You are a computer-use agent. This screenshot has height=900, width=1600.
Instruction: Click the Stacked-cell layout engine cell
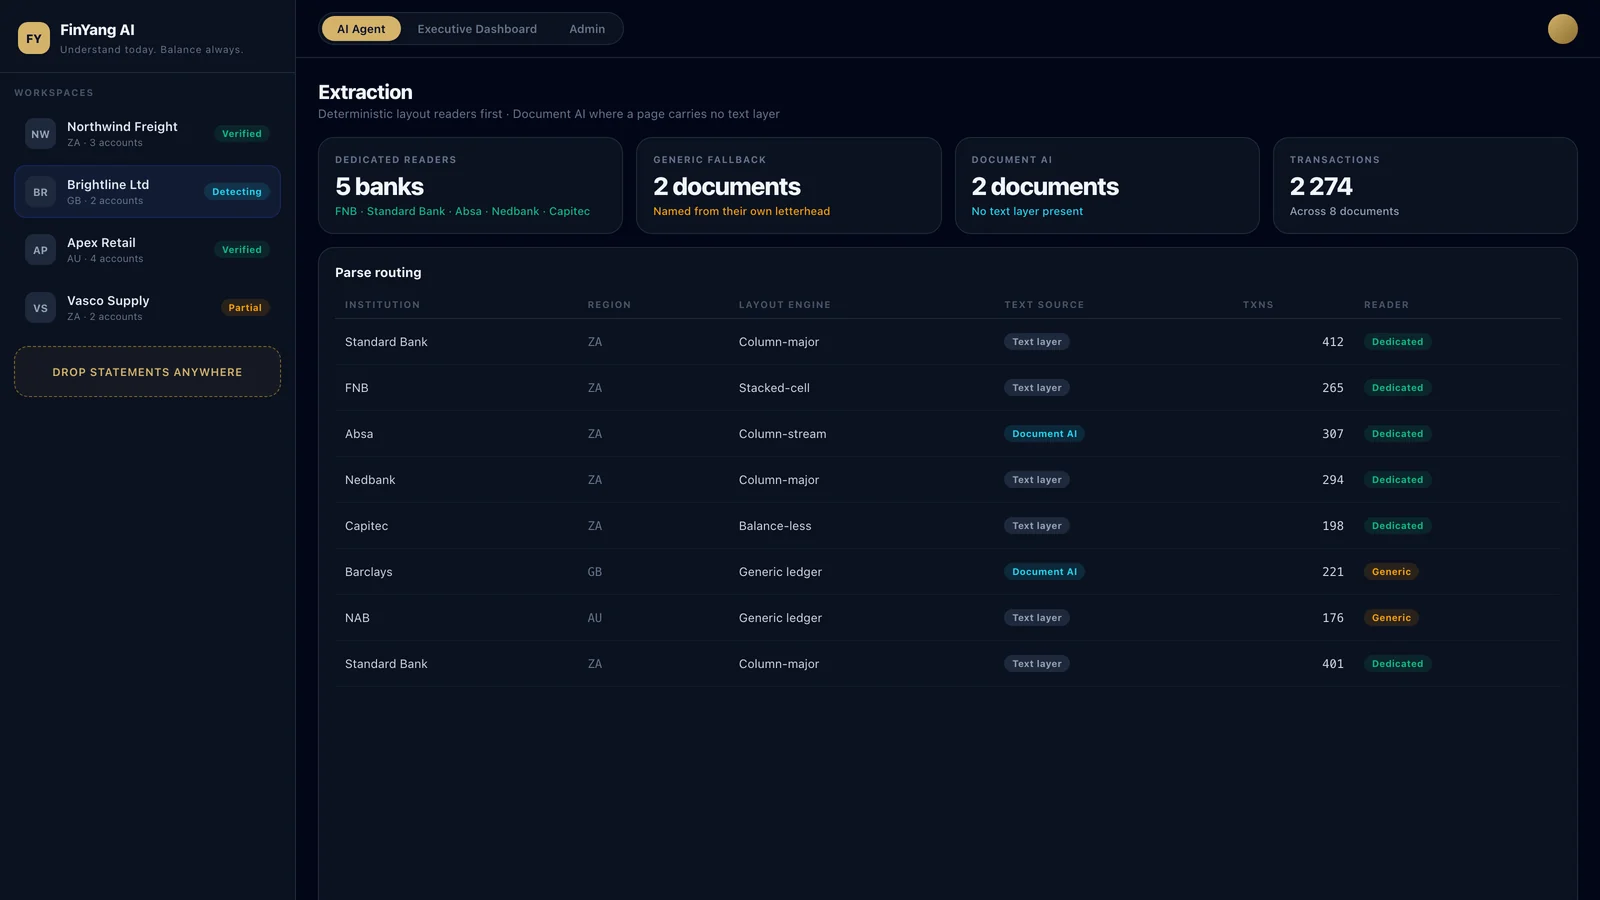coord(774,388)
